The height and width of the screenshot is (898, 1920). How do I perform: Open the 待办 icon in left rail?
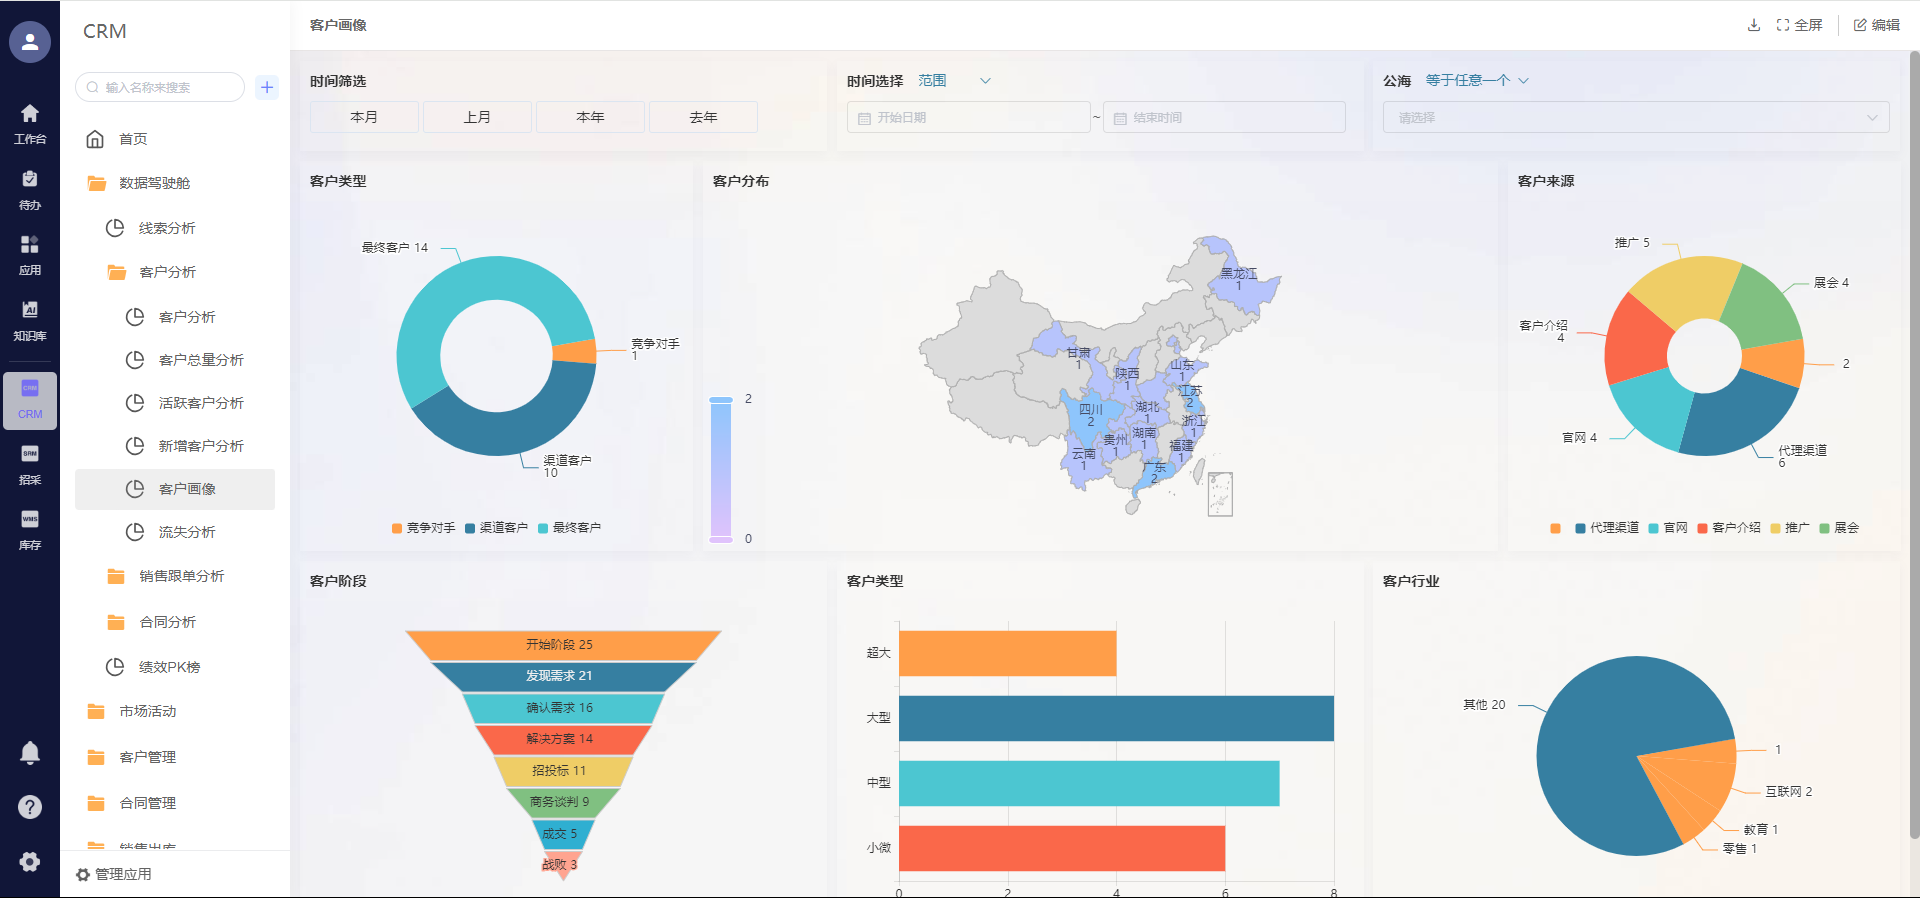click(x=30, y=189)
